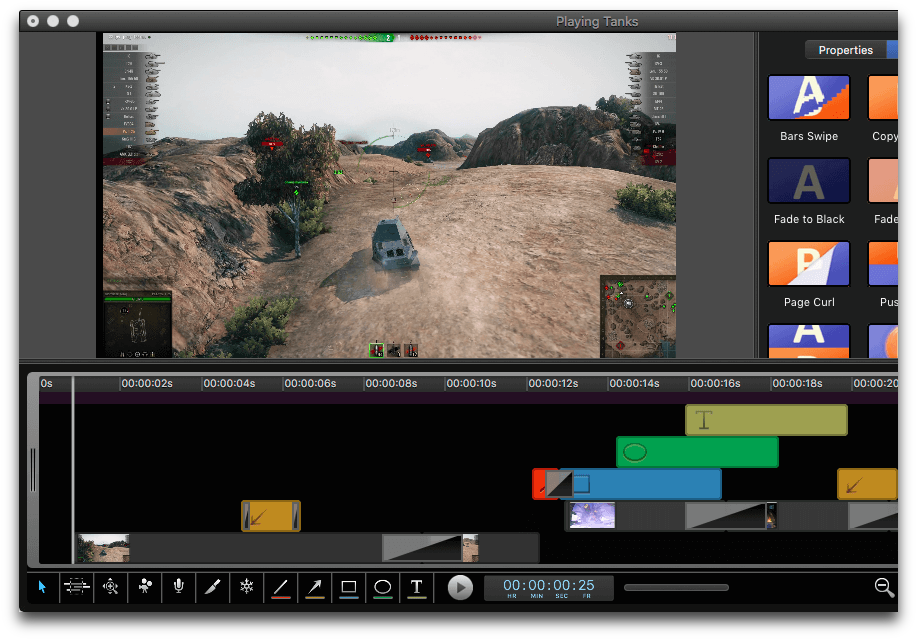Select the red line clip on timeline
The height and width of the screenshot is (639, 916).
point(538,484)
